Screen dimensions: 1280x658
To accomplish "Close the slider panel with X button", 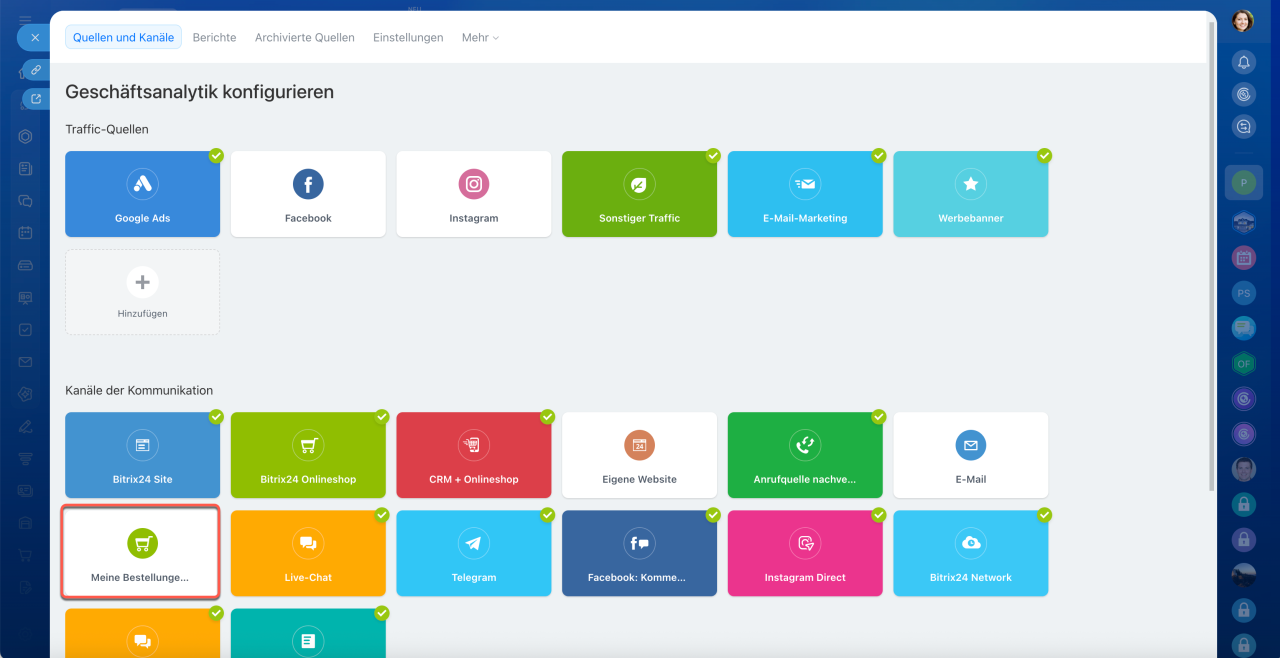I will tap(35, 37).
